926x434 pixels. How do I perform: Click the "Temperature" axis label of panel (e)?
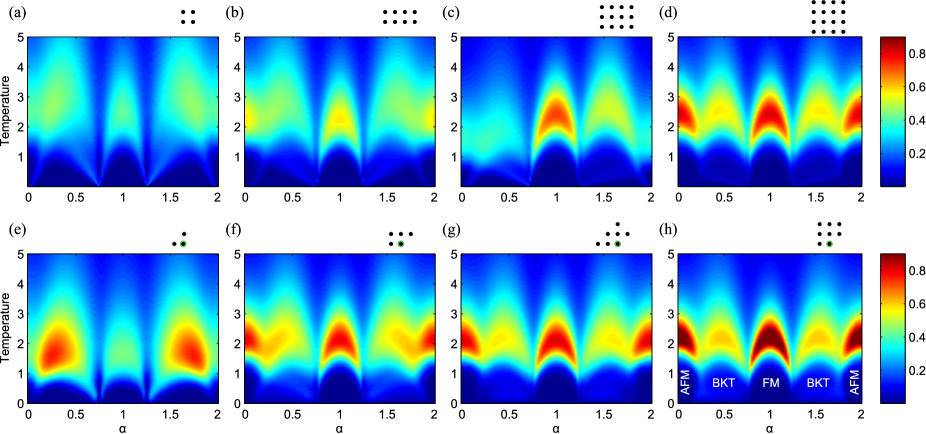(x=7, y=329)
